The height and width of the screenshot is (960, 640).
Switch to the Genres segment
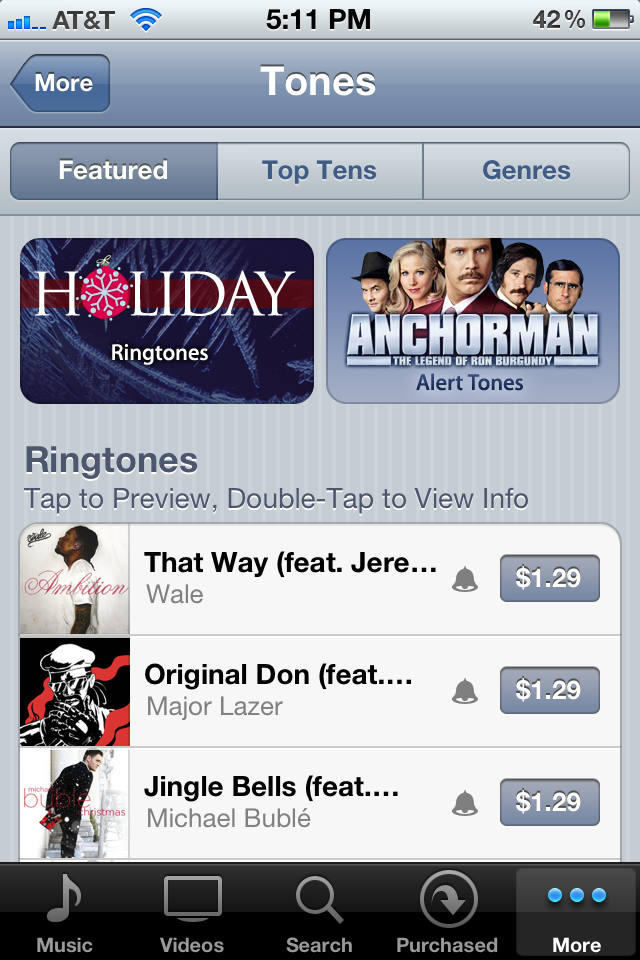pos(526,171)
